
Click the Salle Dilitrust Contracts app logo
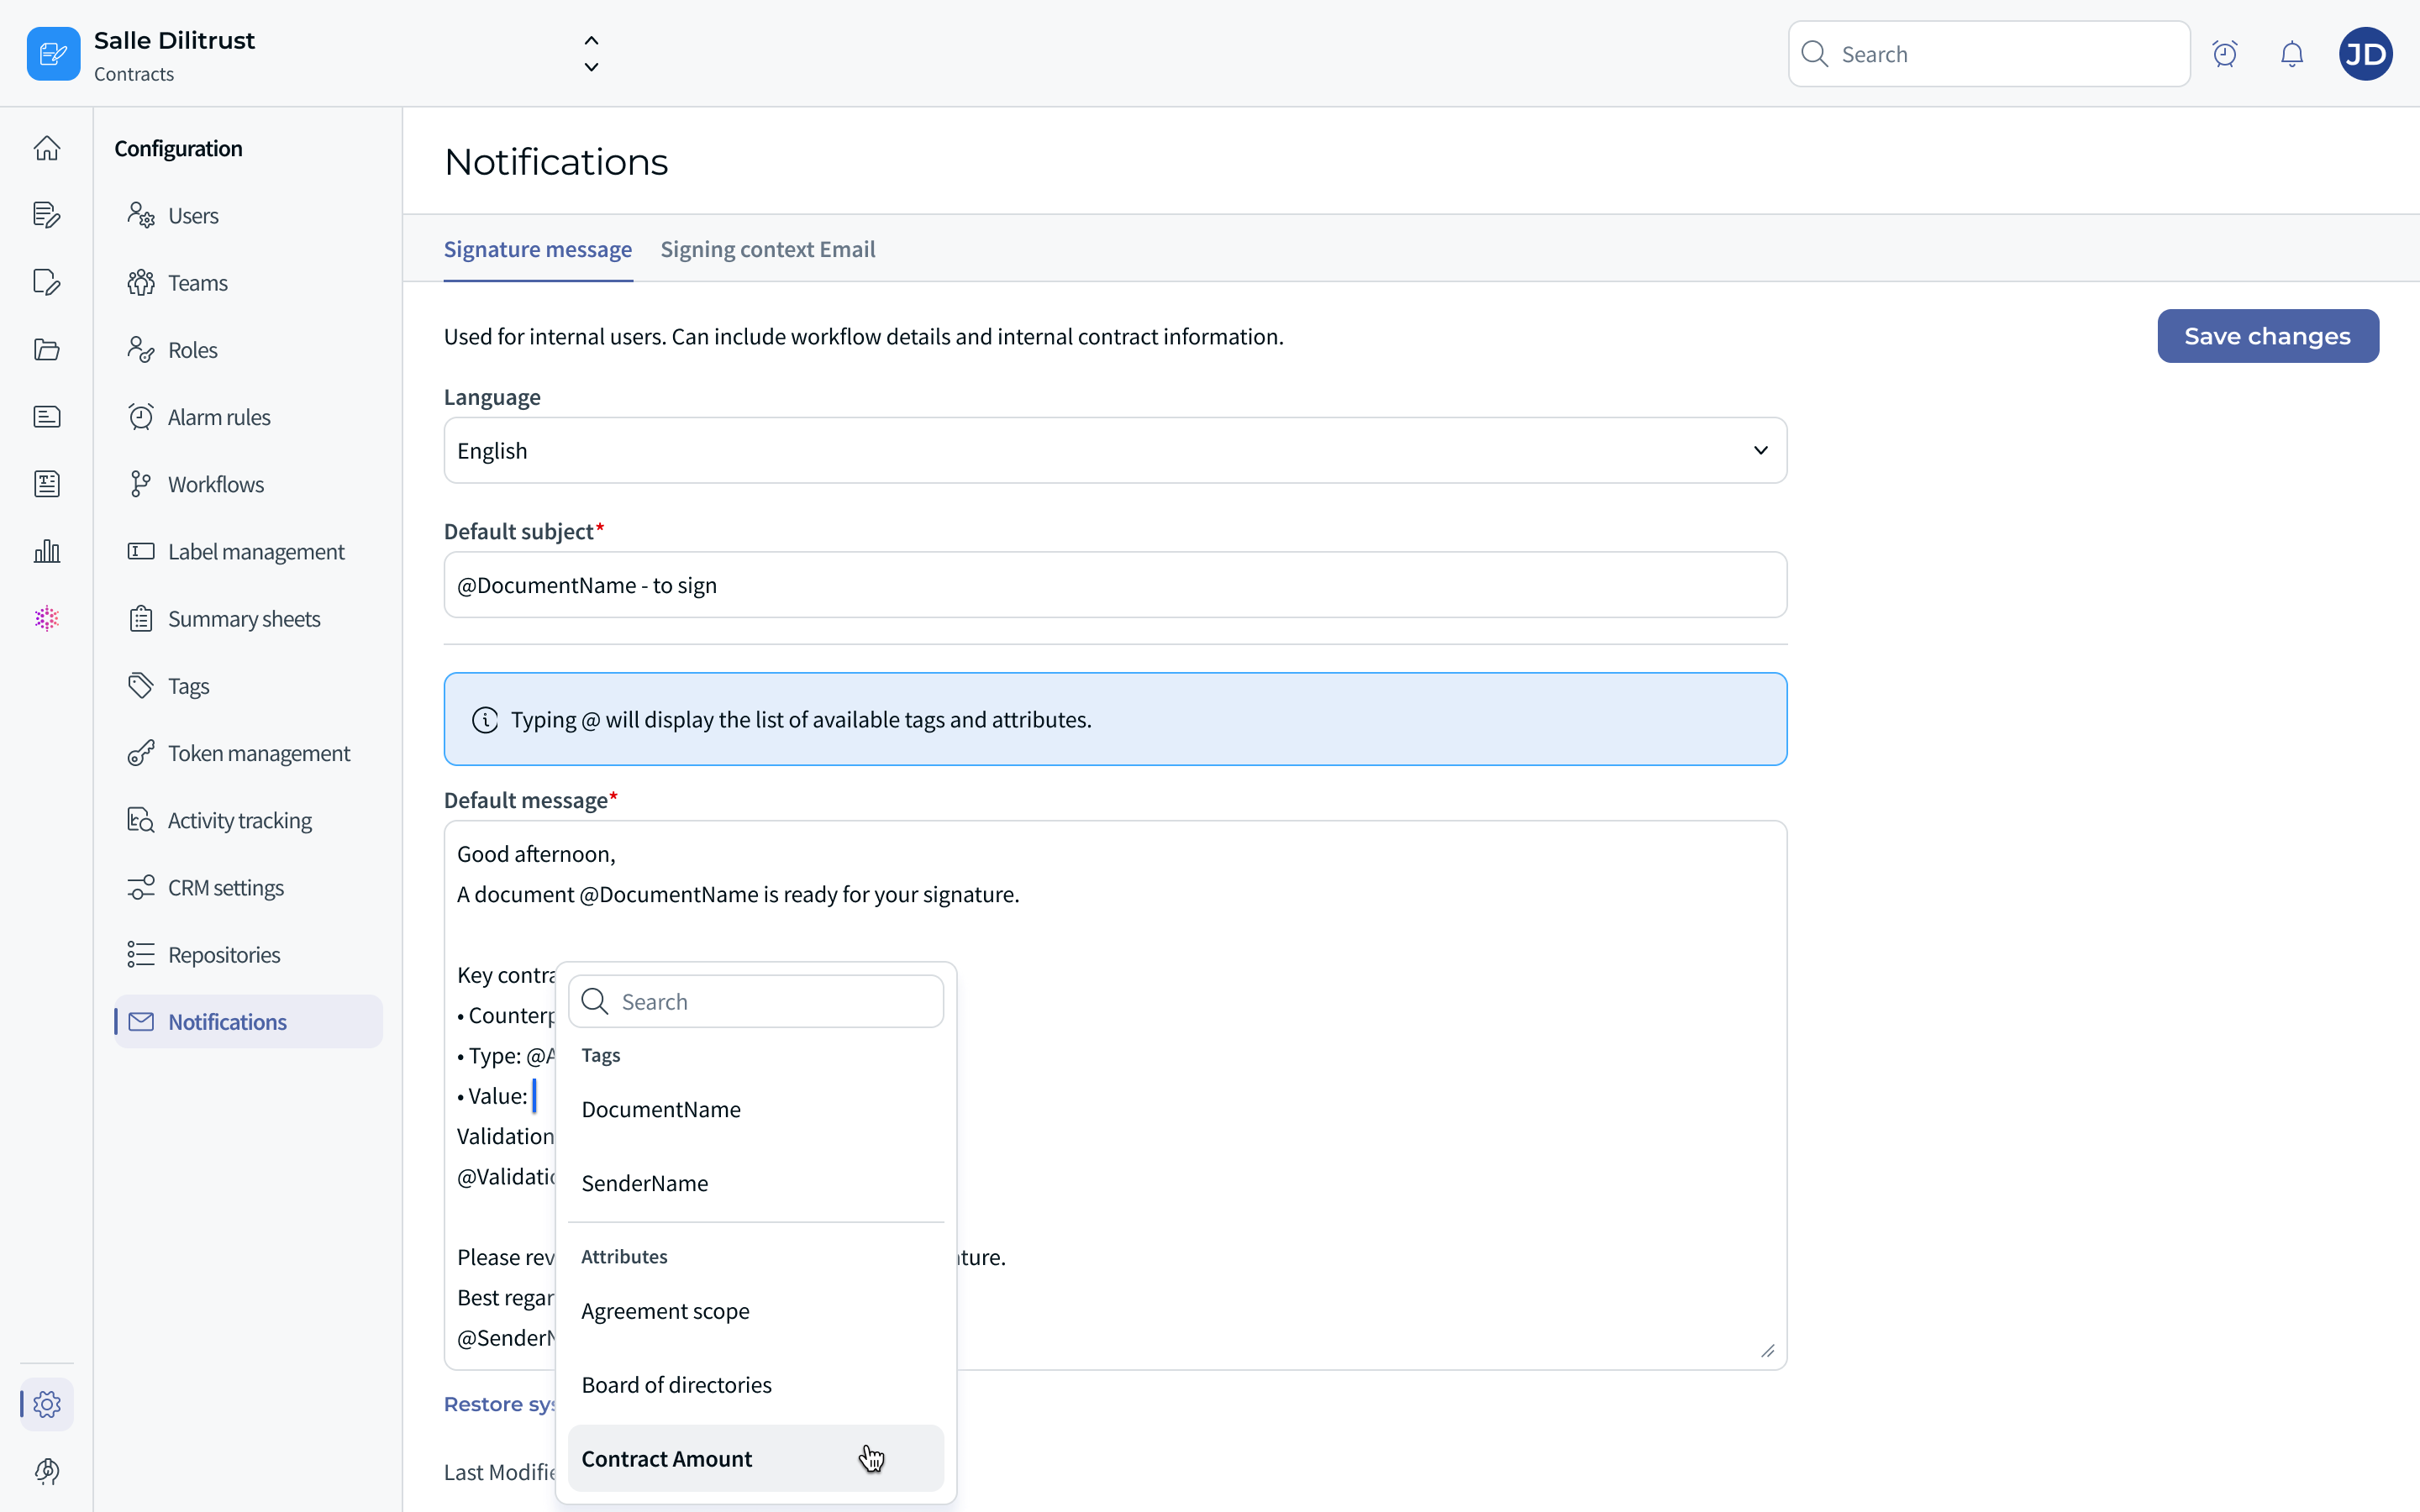(x=54, y=54)
